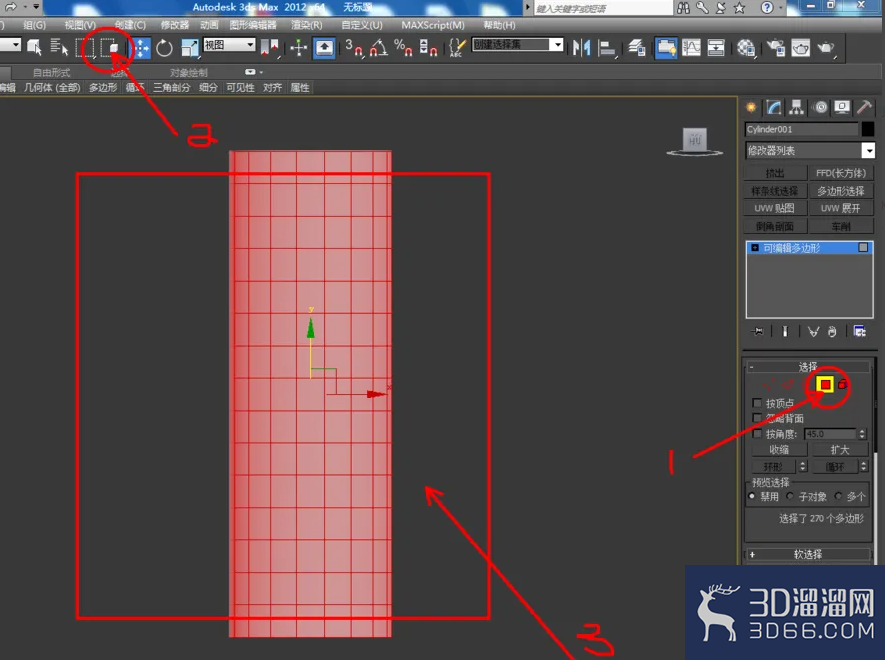Viewport: 885px width, 660px height.
Task: Open 修改器列表 dropdown
Action: [x=868, y=150]
